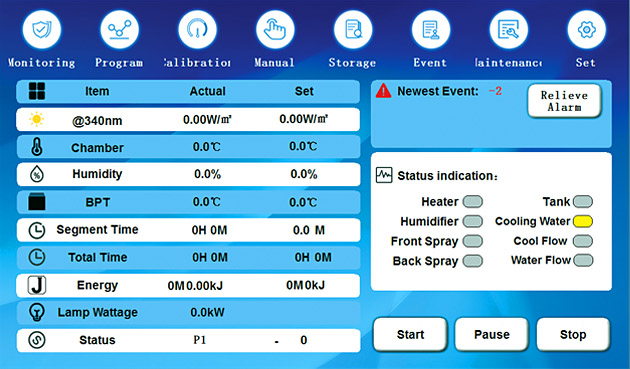Click the Set column header
The image size is (630, 369).
[x=304, y=91]
